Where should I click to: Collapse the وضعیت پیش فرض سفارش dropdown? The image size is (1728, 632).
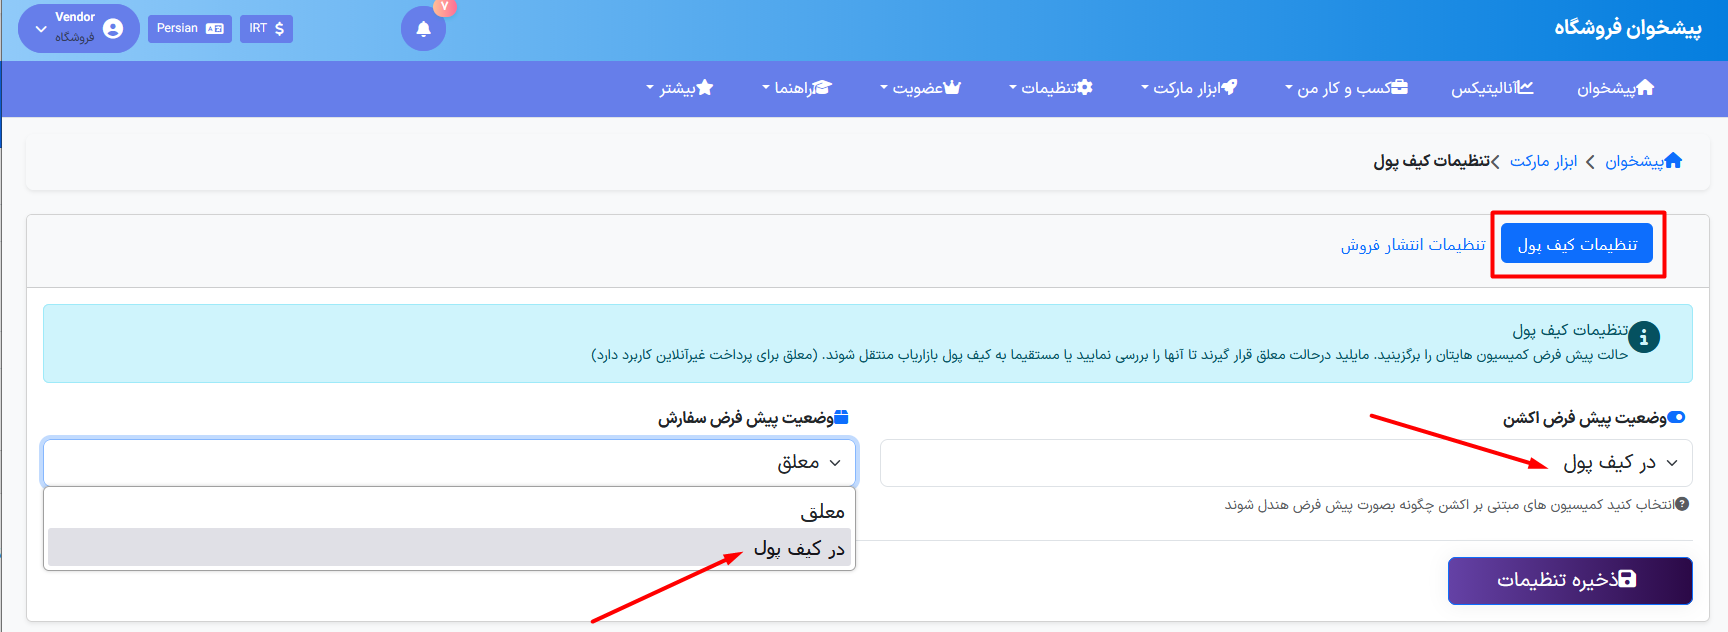(449, 463)
